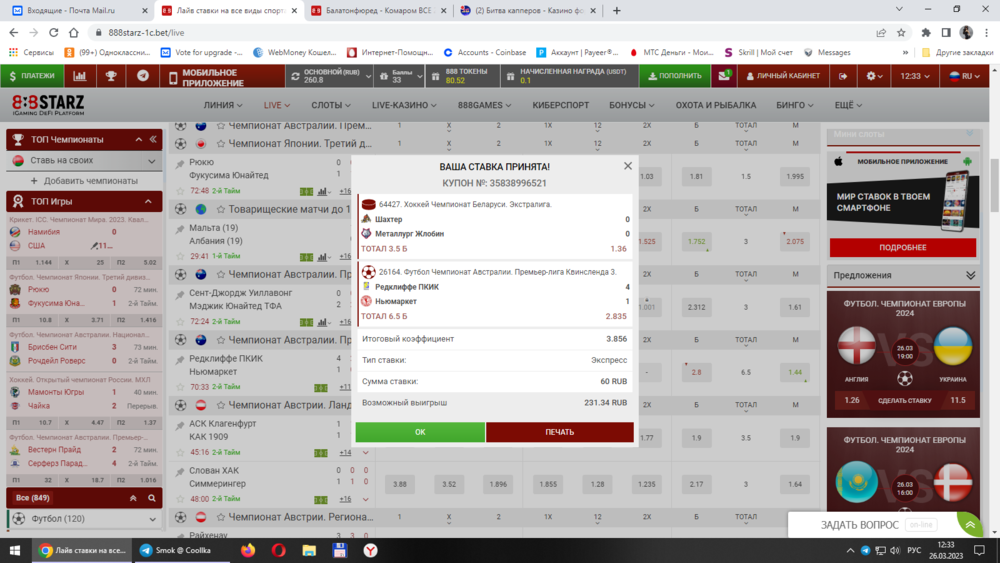
Task: Open Telegram Smok @ Coollka taskbar item
Action: pos(181,550)
